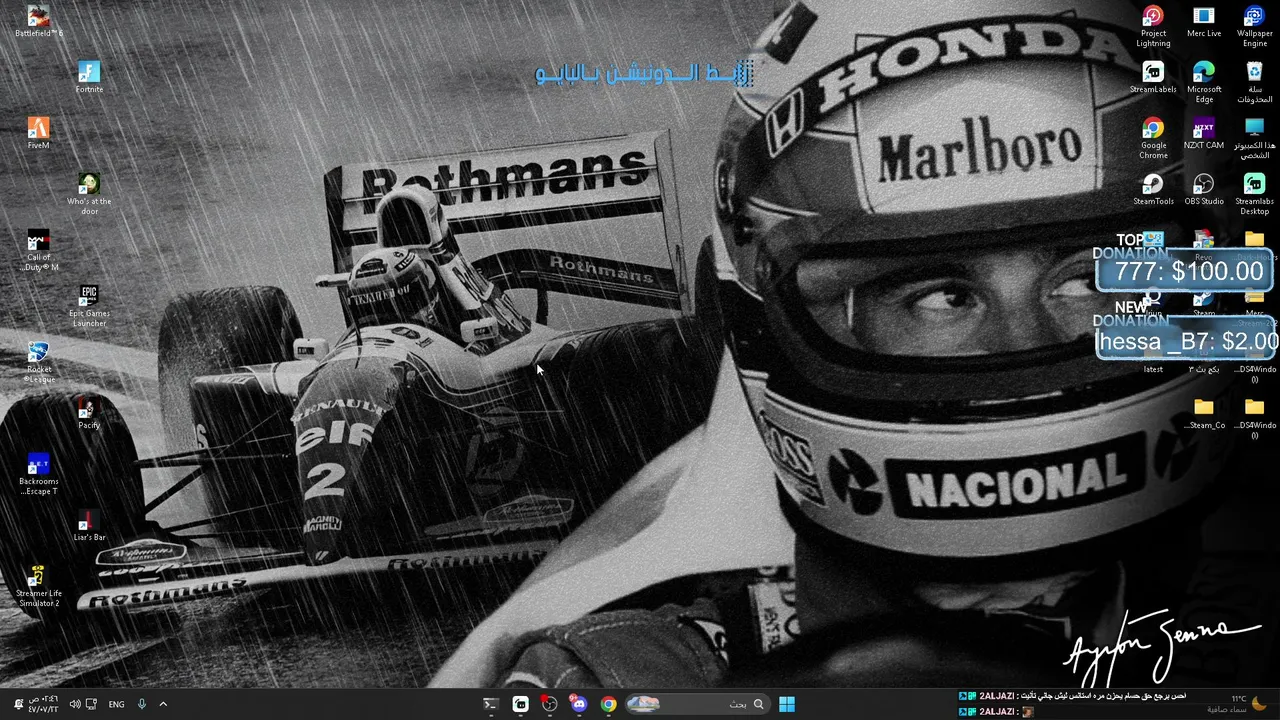Open the weather widget on the taskbar
This screenshot has height=720, width=1280.
pyautogui.click(x=1237, y=704)
